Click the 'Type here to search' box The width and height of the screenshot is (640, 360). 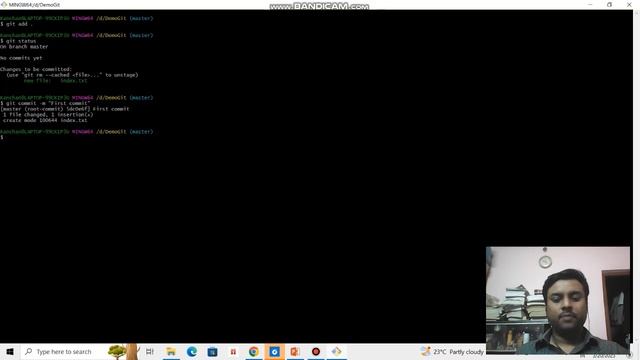pos(63,351)
